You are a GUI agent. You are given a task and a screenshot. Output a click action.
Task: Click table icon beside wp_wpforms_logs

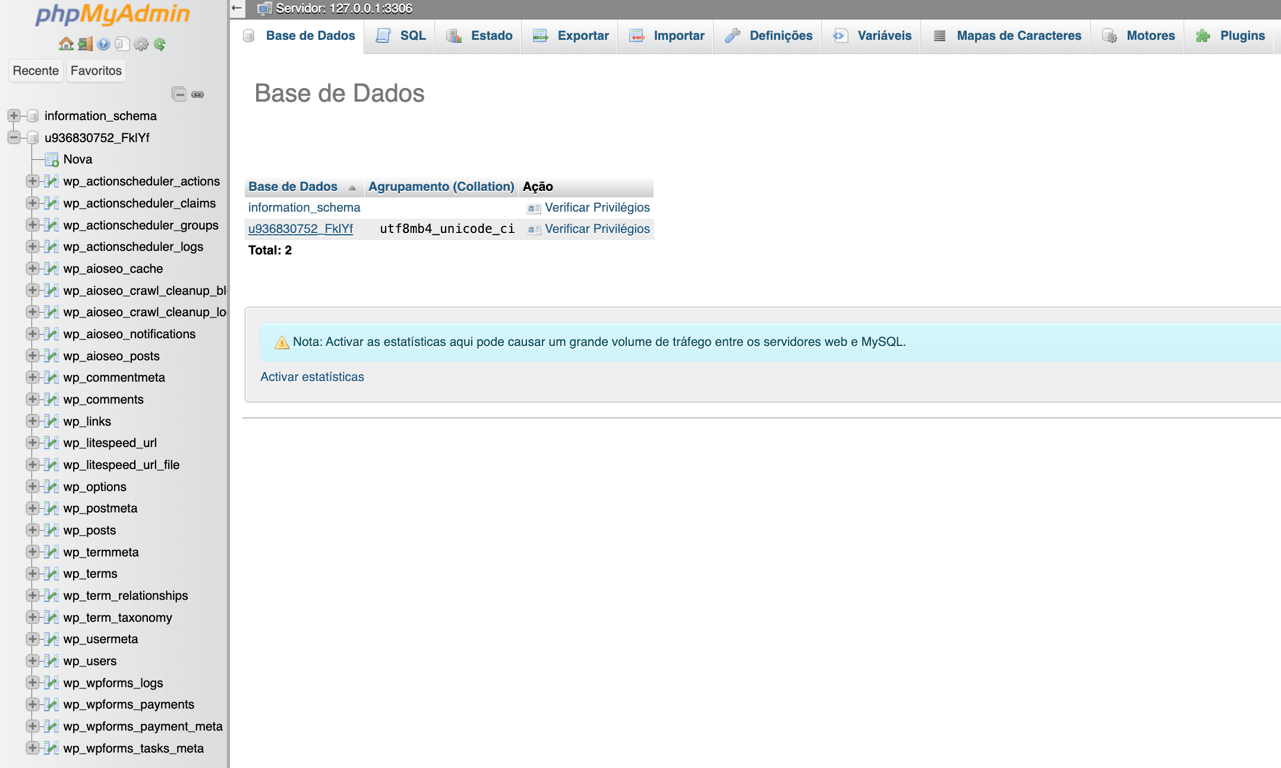coord(52,683)
